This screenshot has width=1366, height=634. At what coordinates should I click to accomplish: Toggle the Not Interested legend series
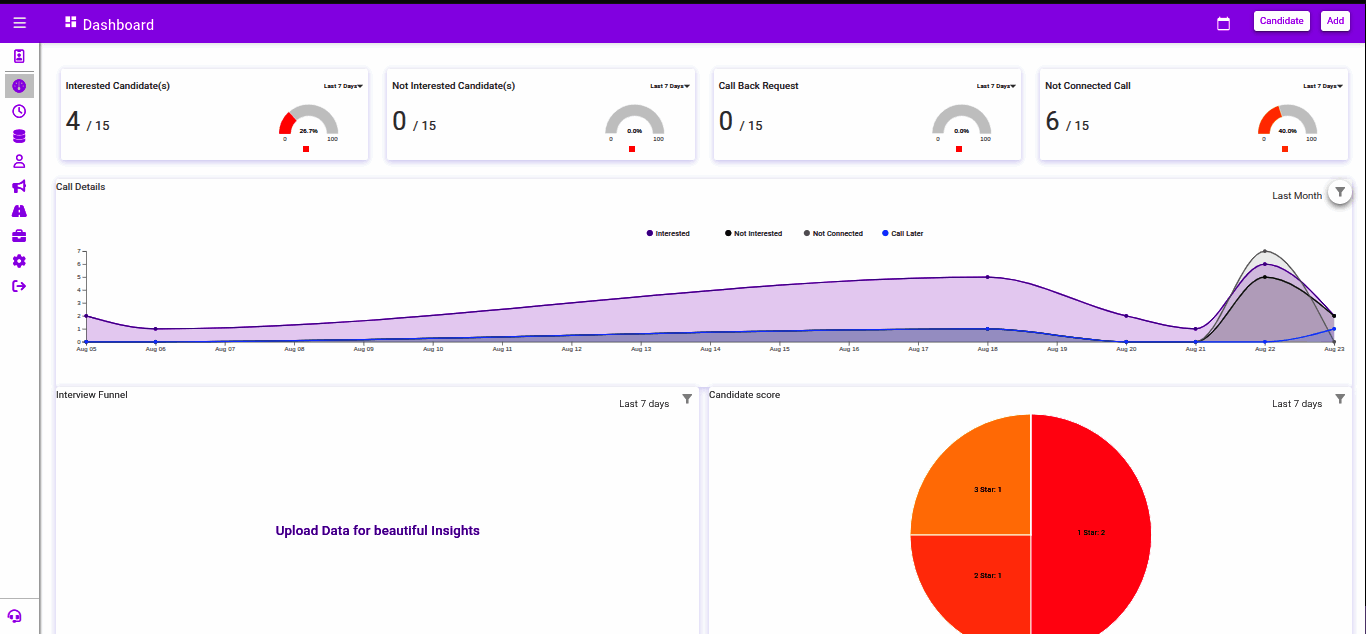coord(753,233)
